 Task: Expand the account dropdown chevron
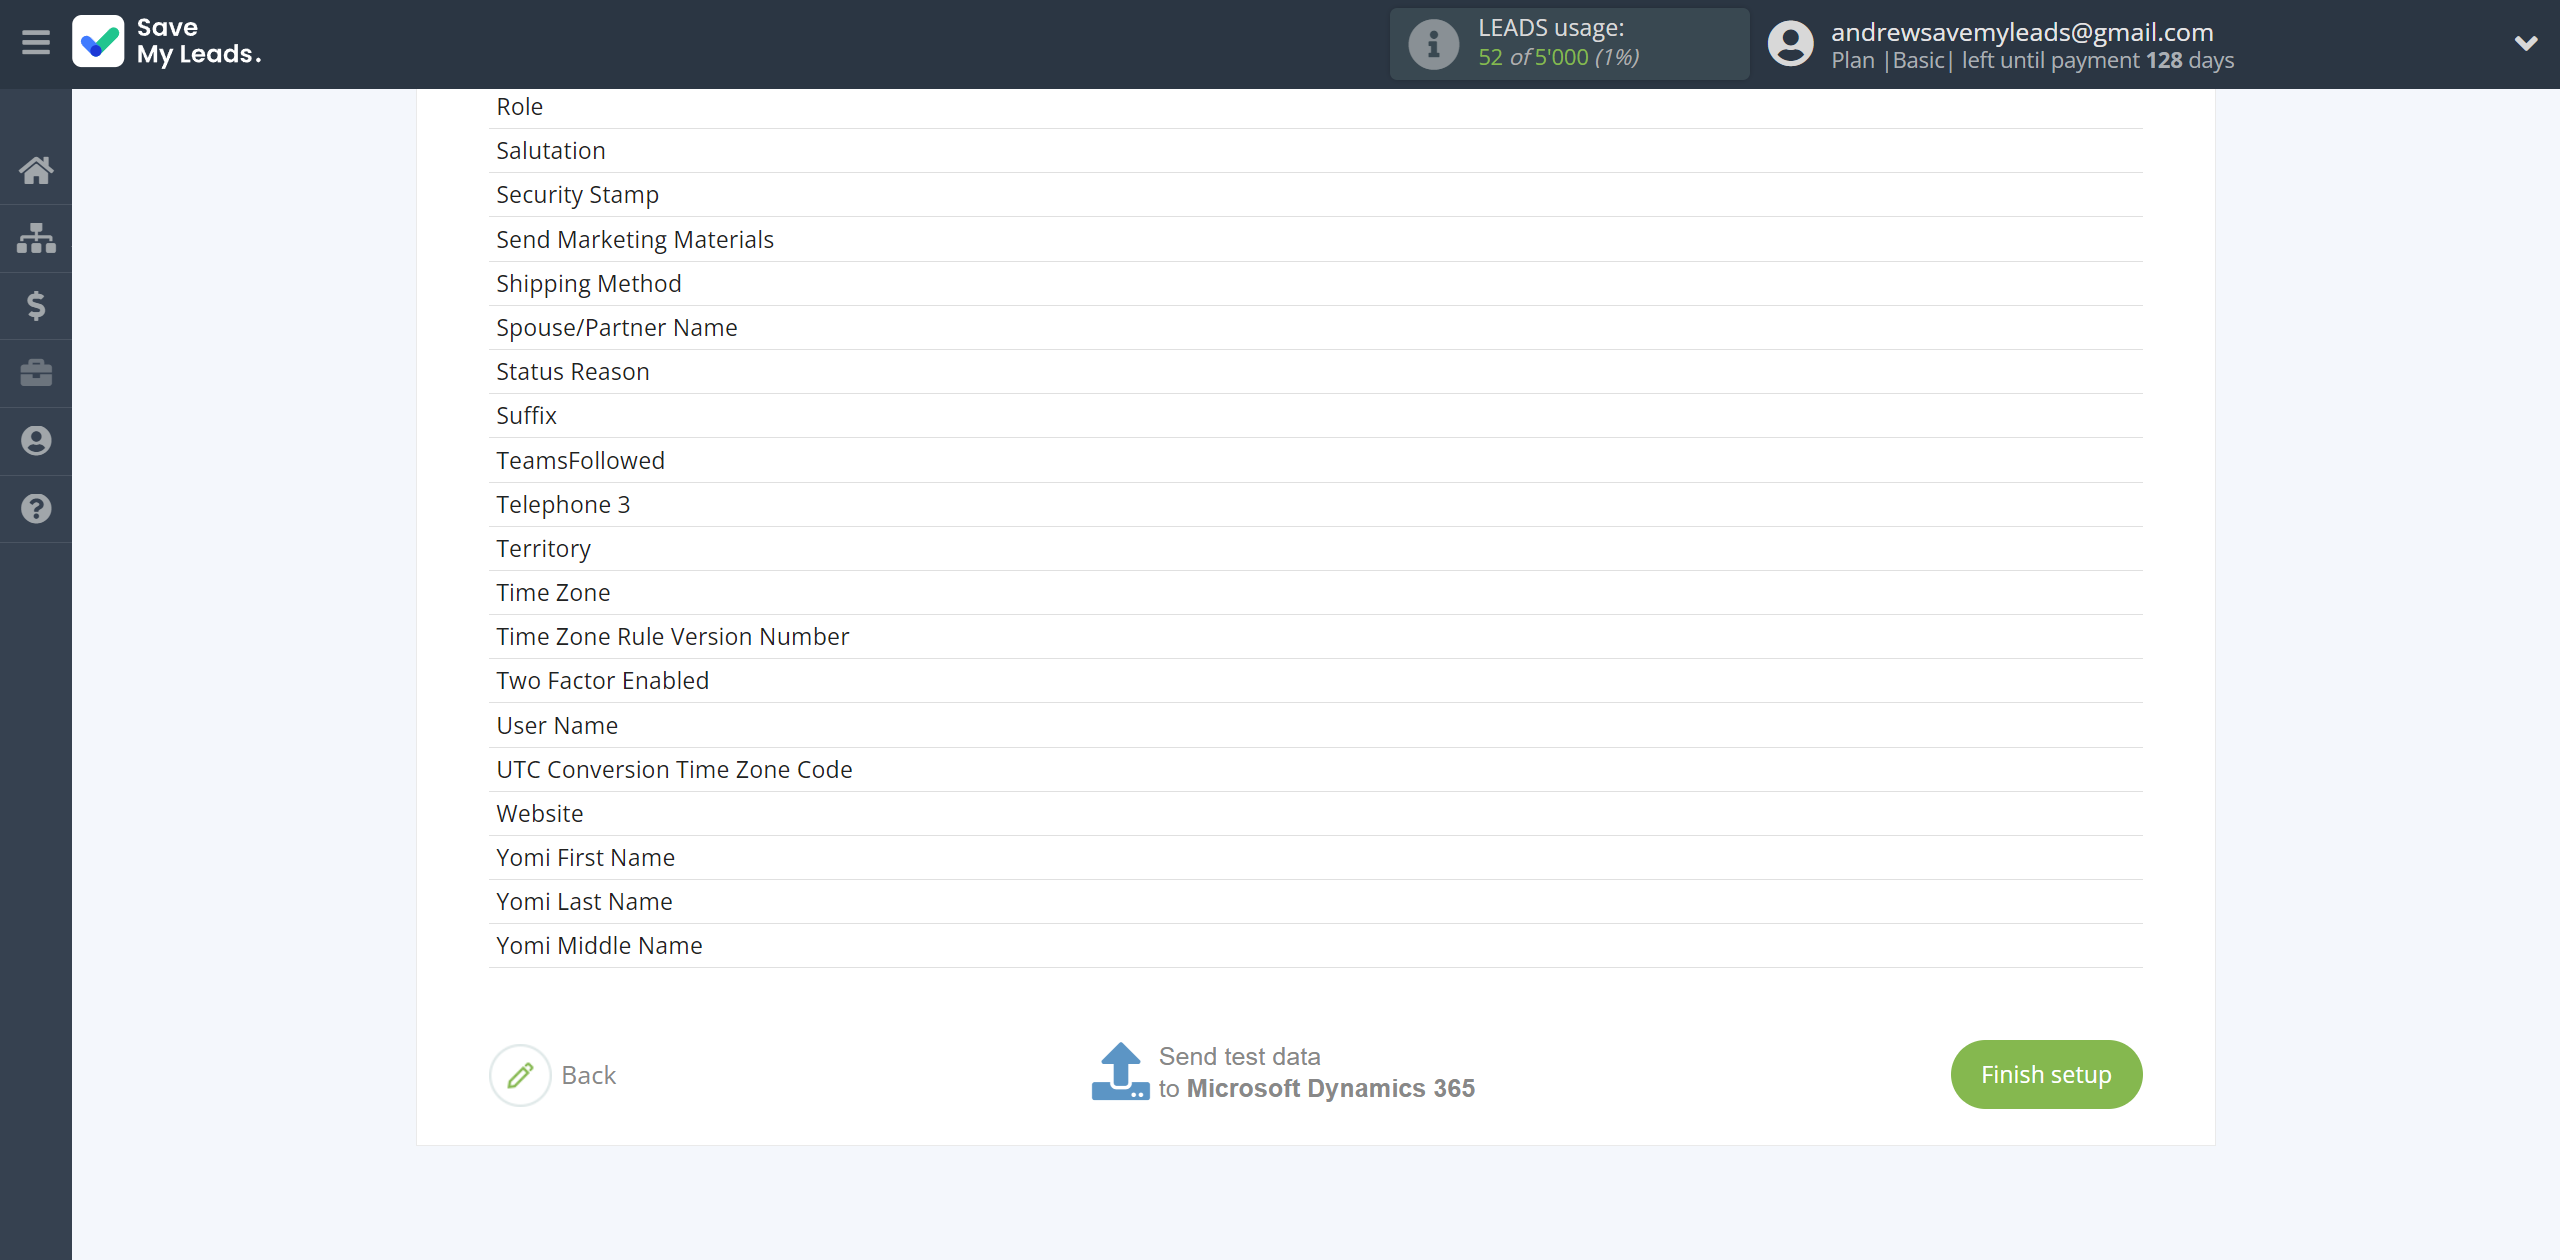coord(2526,43)
